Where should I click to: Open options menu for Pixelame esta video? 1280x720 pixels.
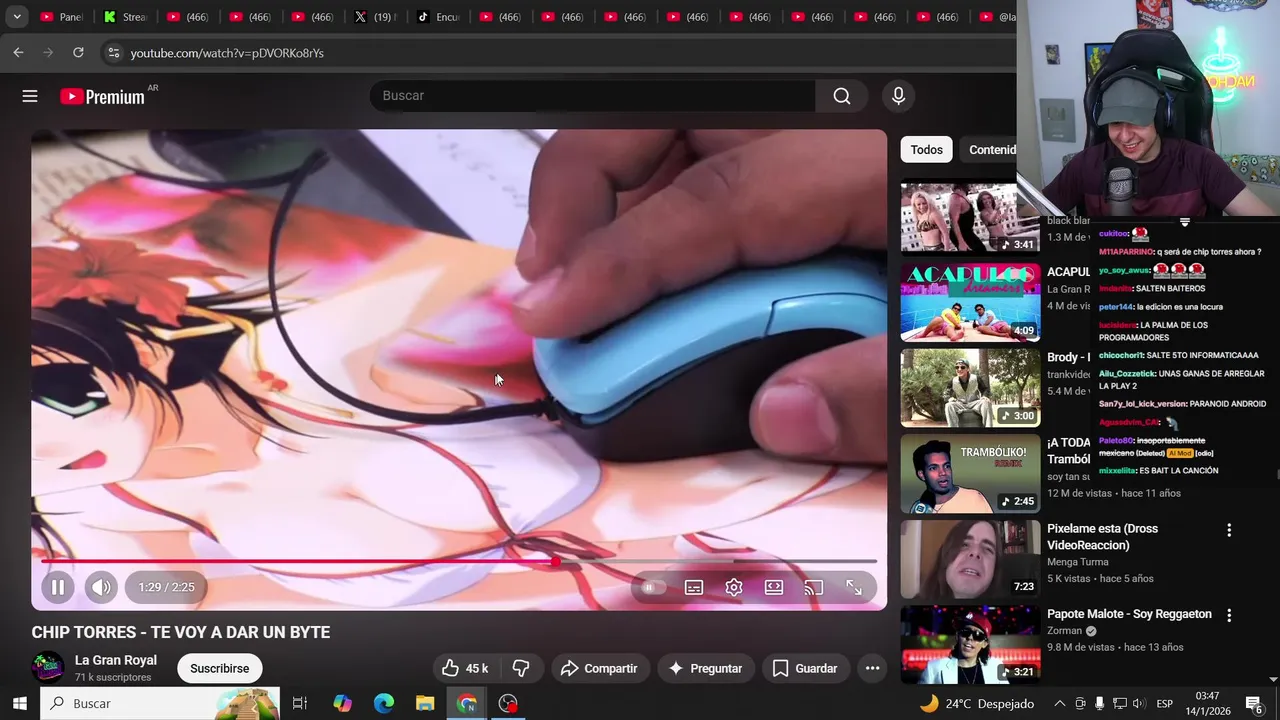coord(1229,530)
